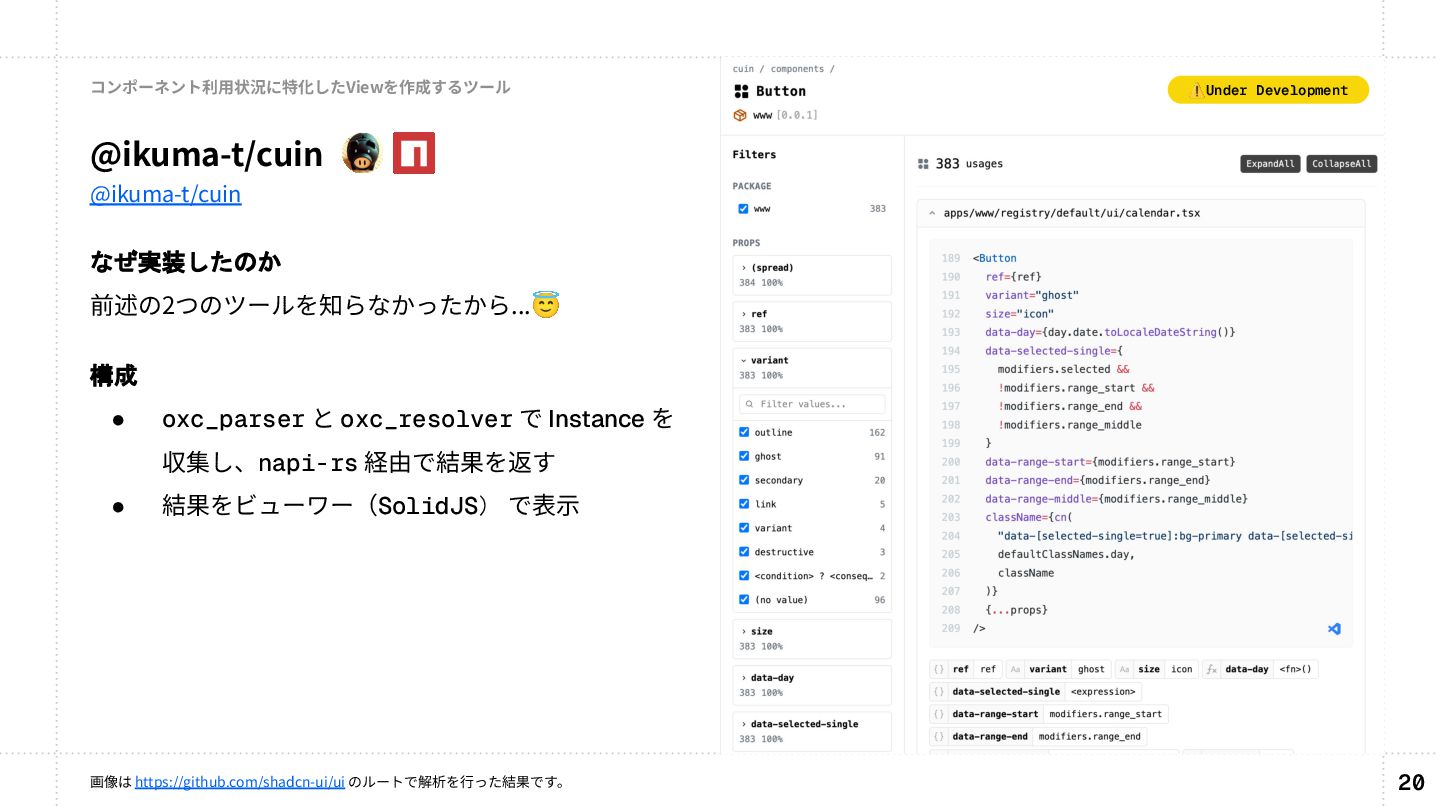This screenshot has height=810, width=1440.
Task: Toggle the link variant checkbox
Action: 744,504
